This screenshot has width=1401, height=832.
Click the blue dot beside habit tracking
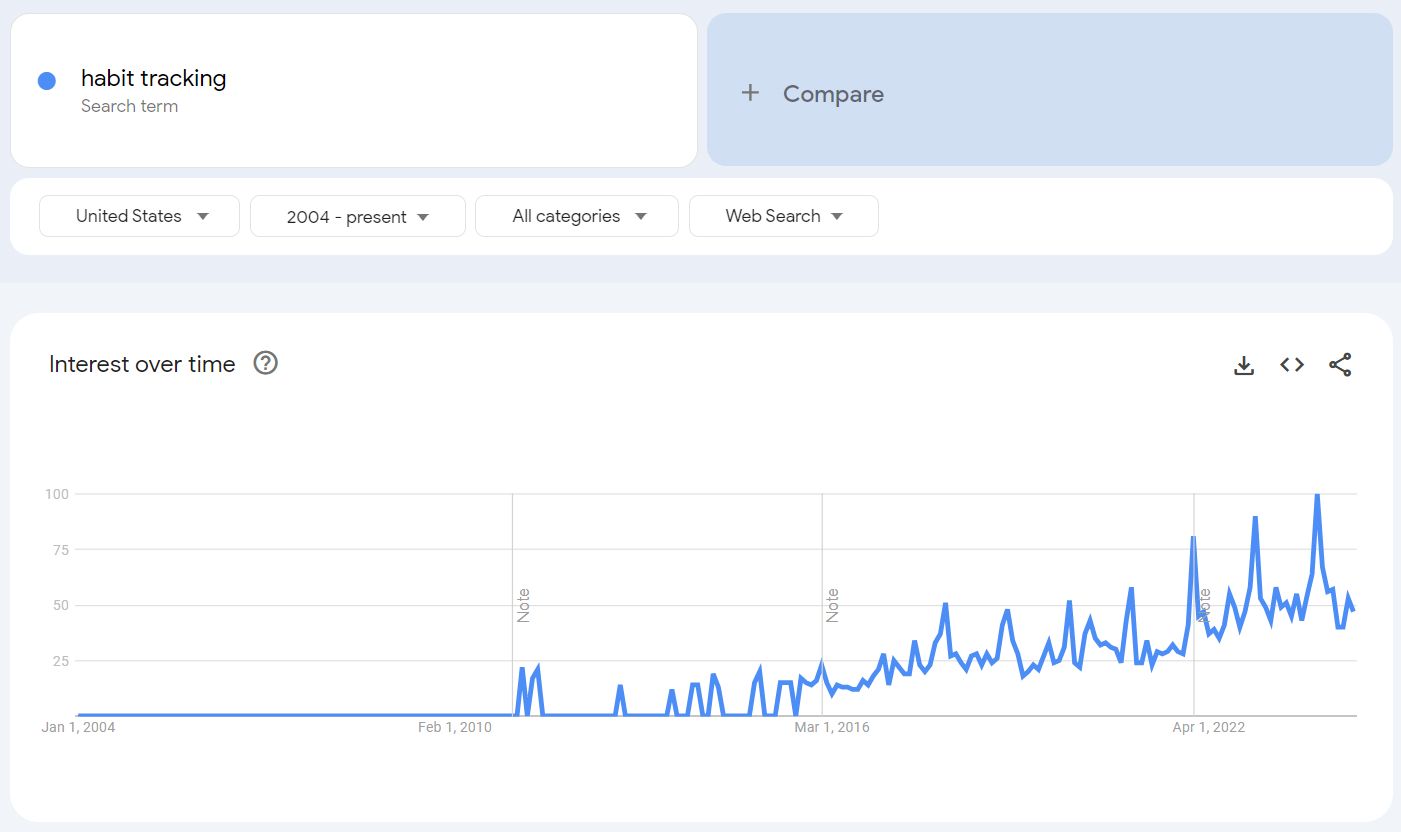(x=47, y=81)
